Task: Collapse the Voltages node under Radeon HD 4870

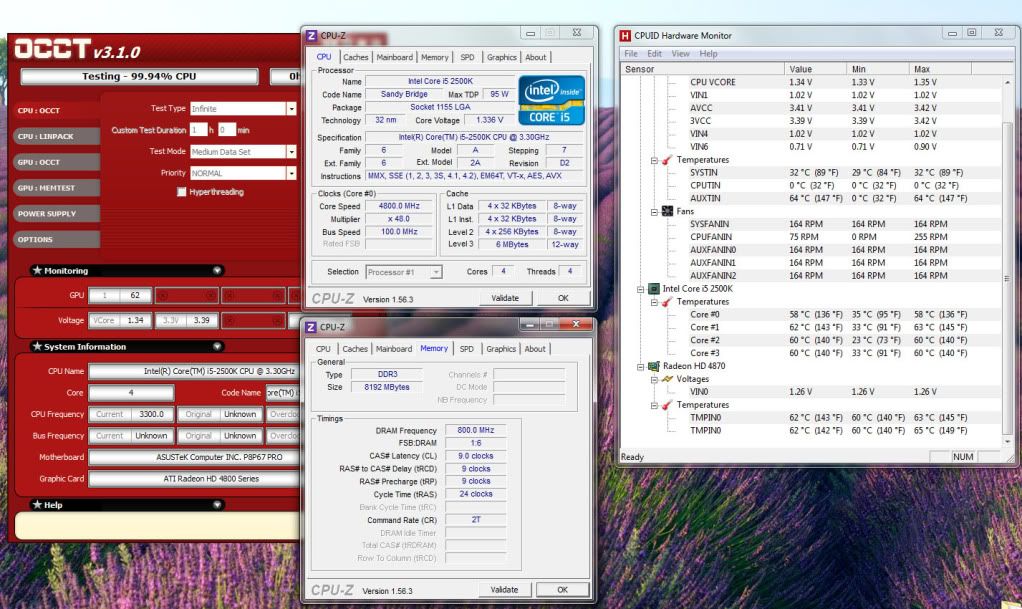Action: (654, 379)
